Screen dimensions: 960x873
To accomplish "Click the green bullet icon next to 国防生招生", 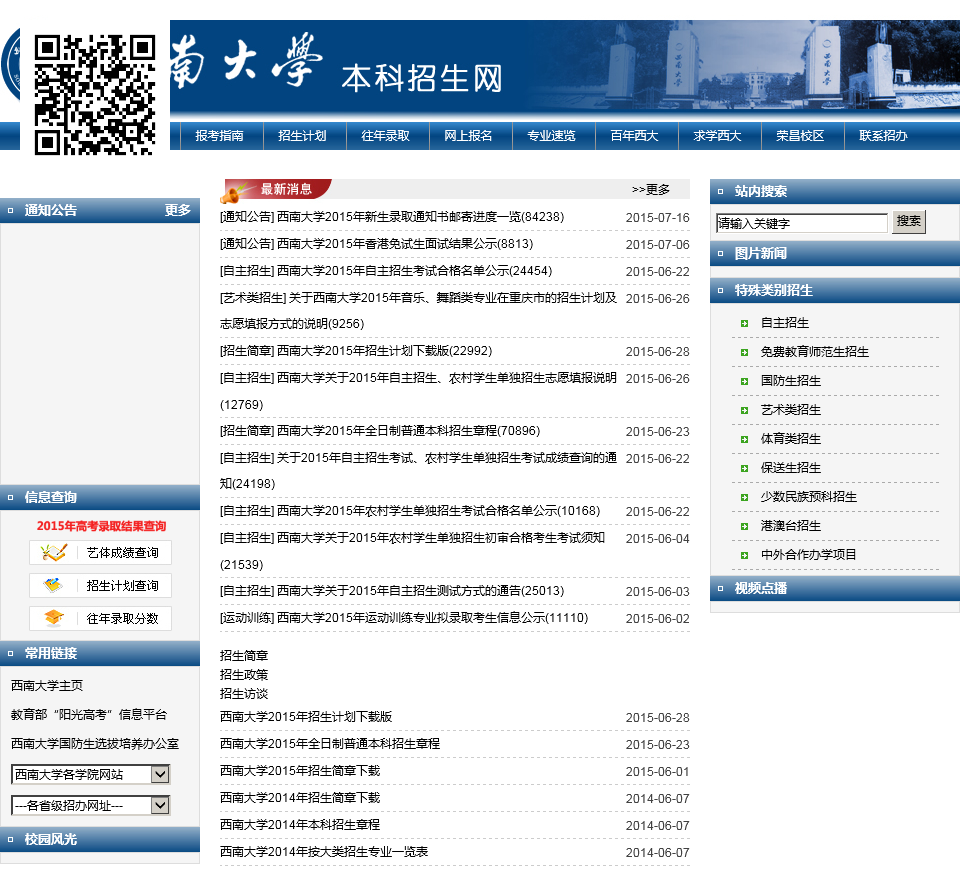I will click(x=744, y=381).
